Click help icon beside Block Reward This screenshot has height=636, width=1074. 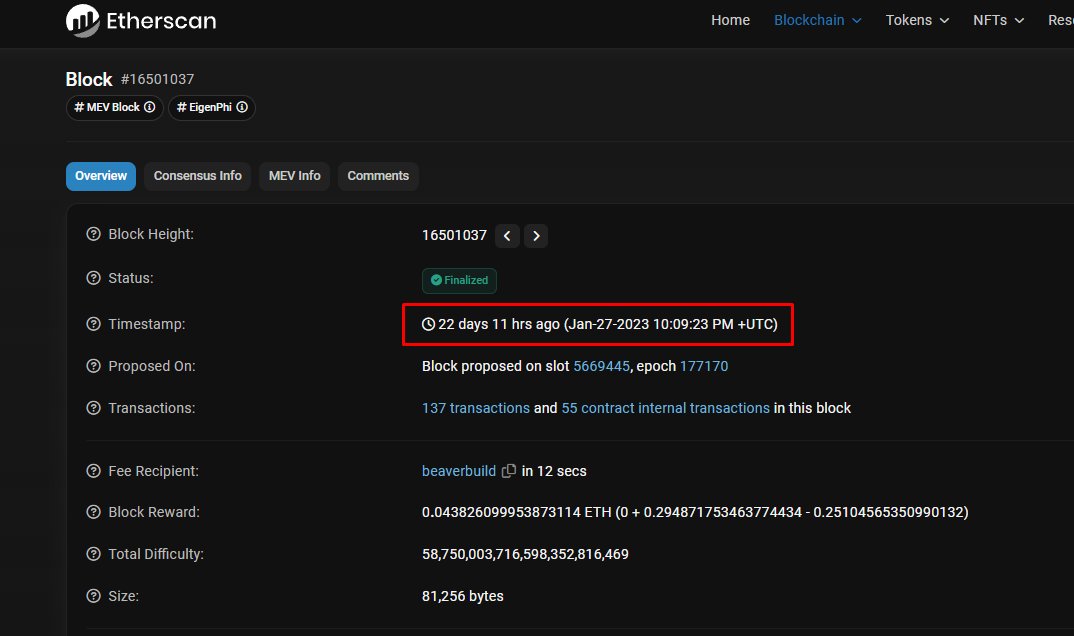[94, 512]
